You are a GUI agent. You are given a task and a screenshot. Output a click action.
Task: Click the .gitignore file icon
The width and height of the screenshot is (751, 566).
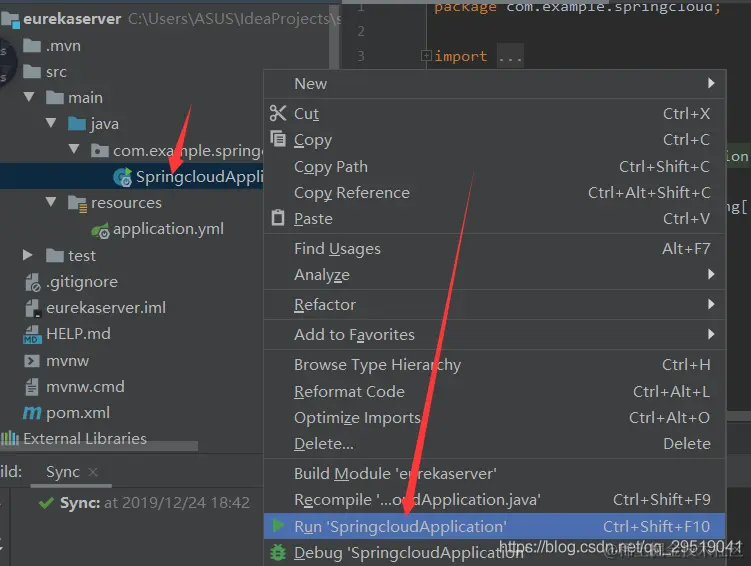point(33,282)
